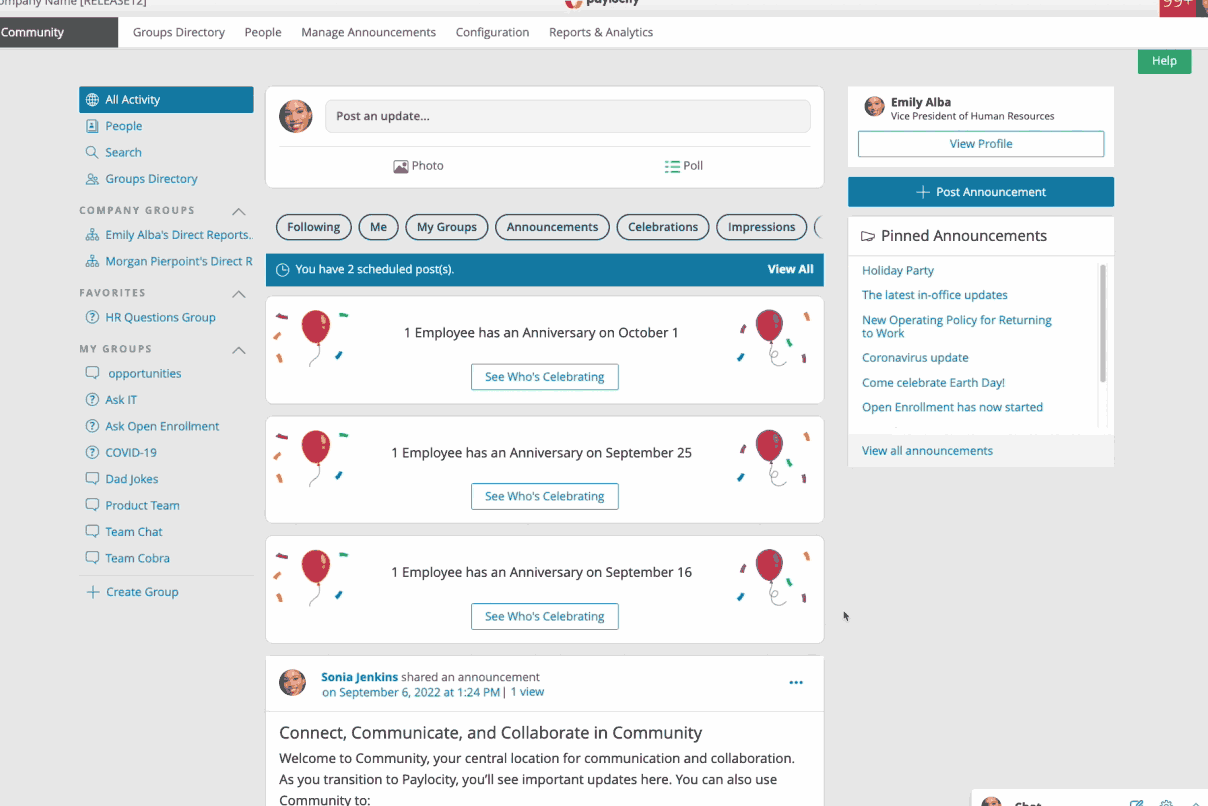Click View All scheduled posts
Viewport: 1208px width, 806px height.
coord(790,270)
